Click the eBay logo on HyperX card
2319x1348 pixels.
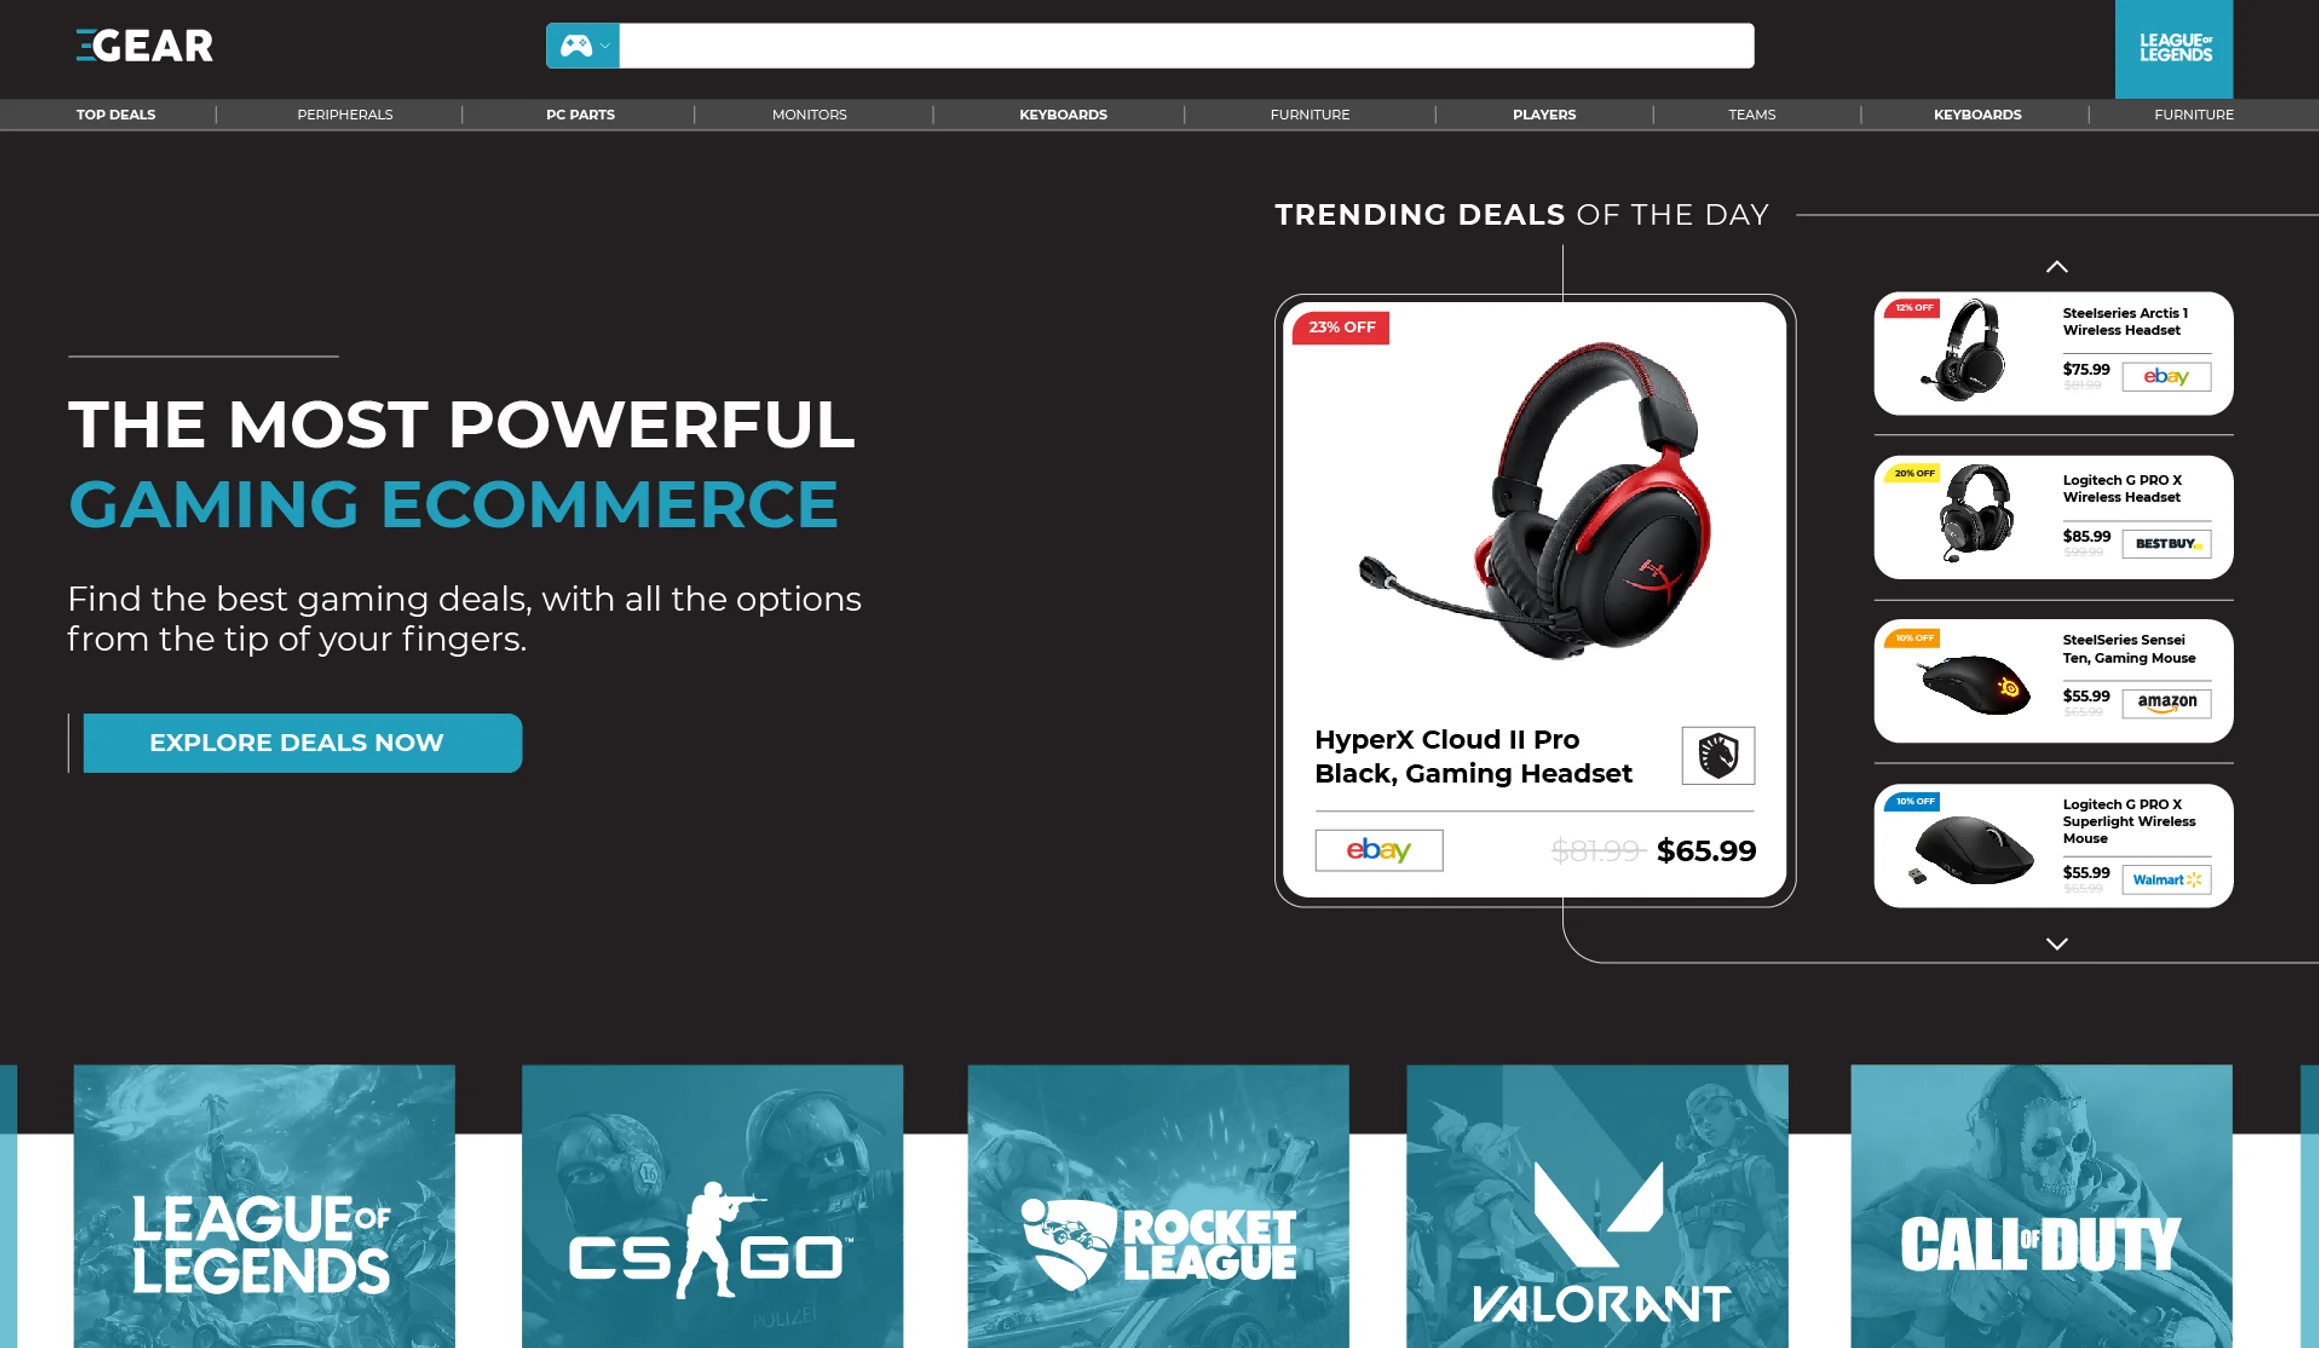pos(1379,850)
